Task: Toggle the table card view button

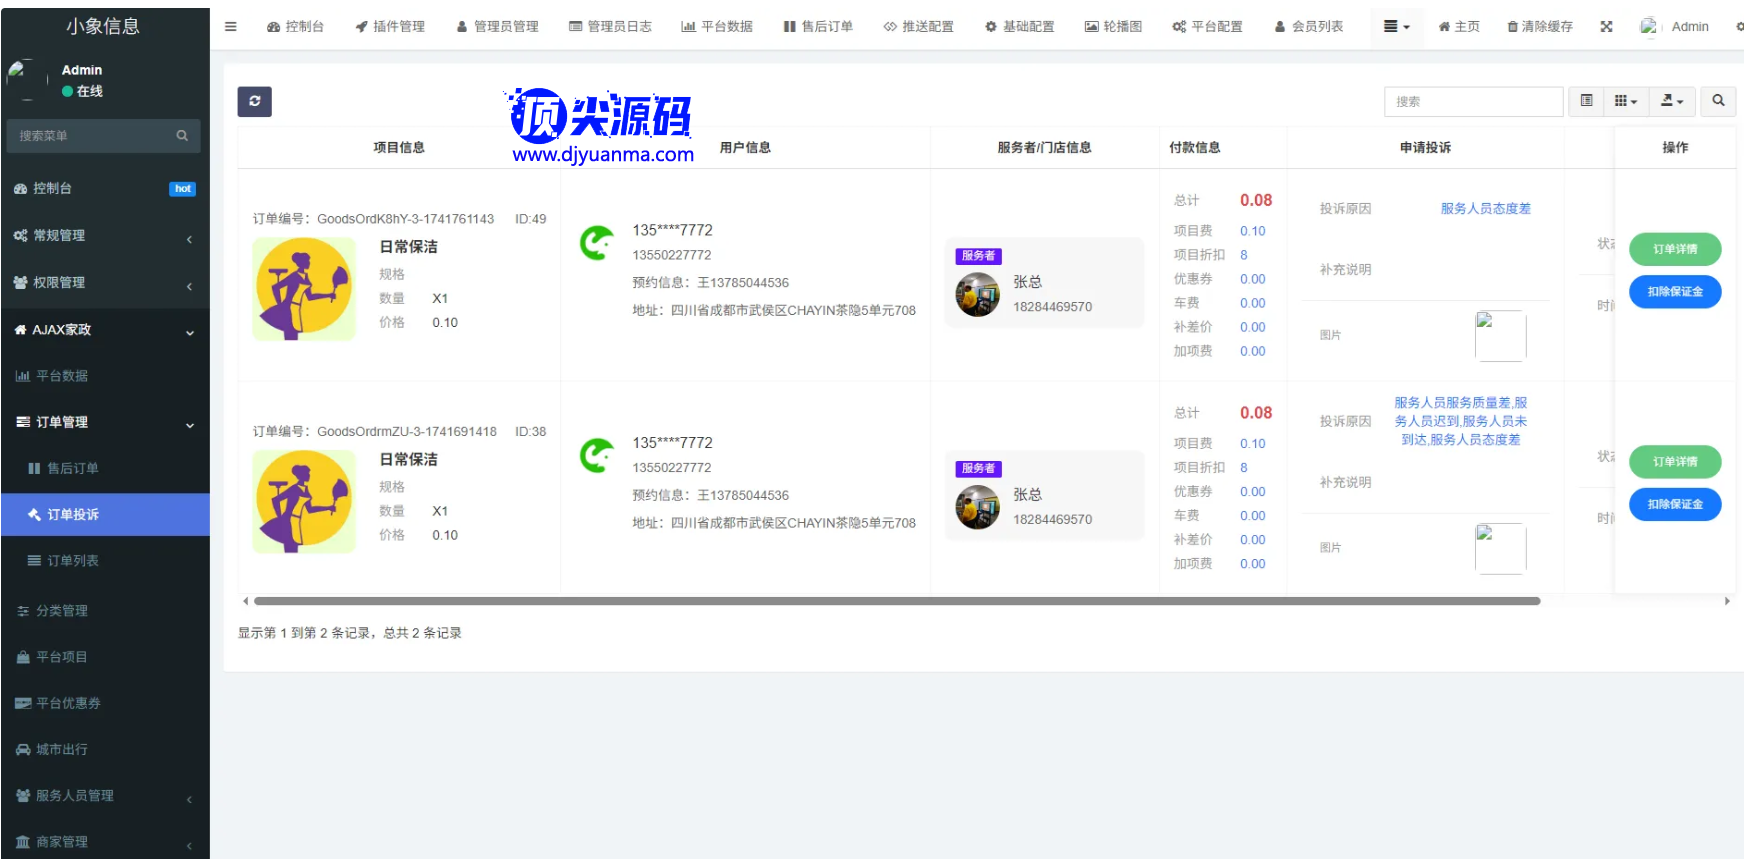Action: (1586, 101)
